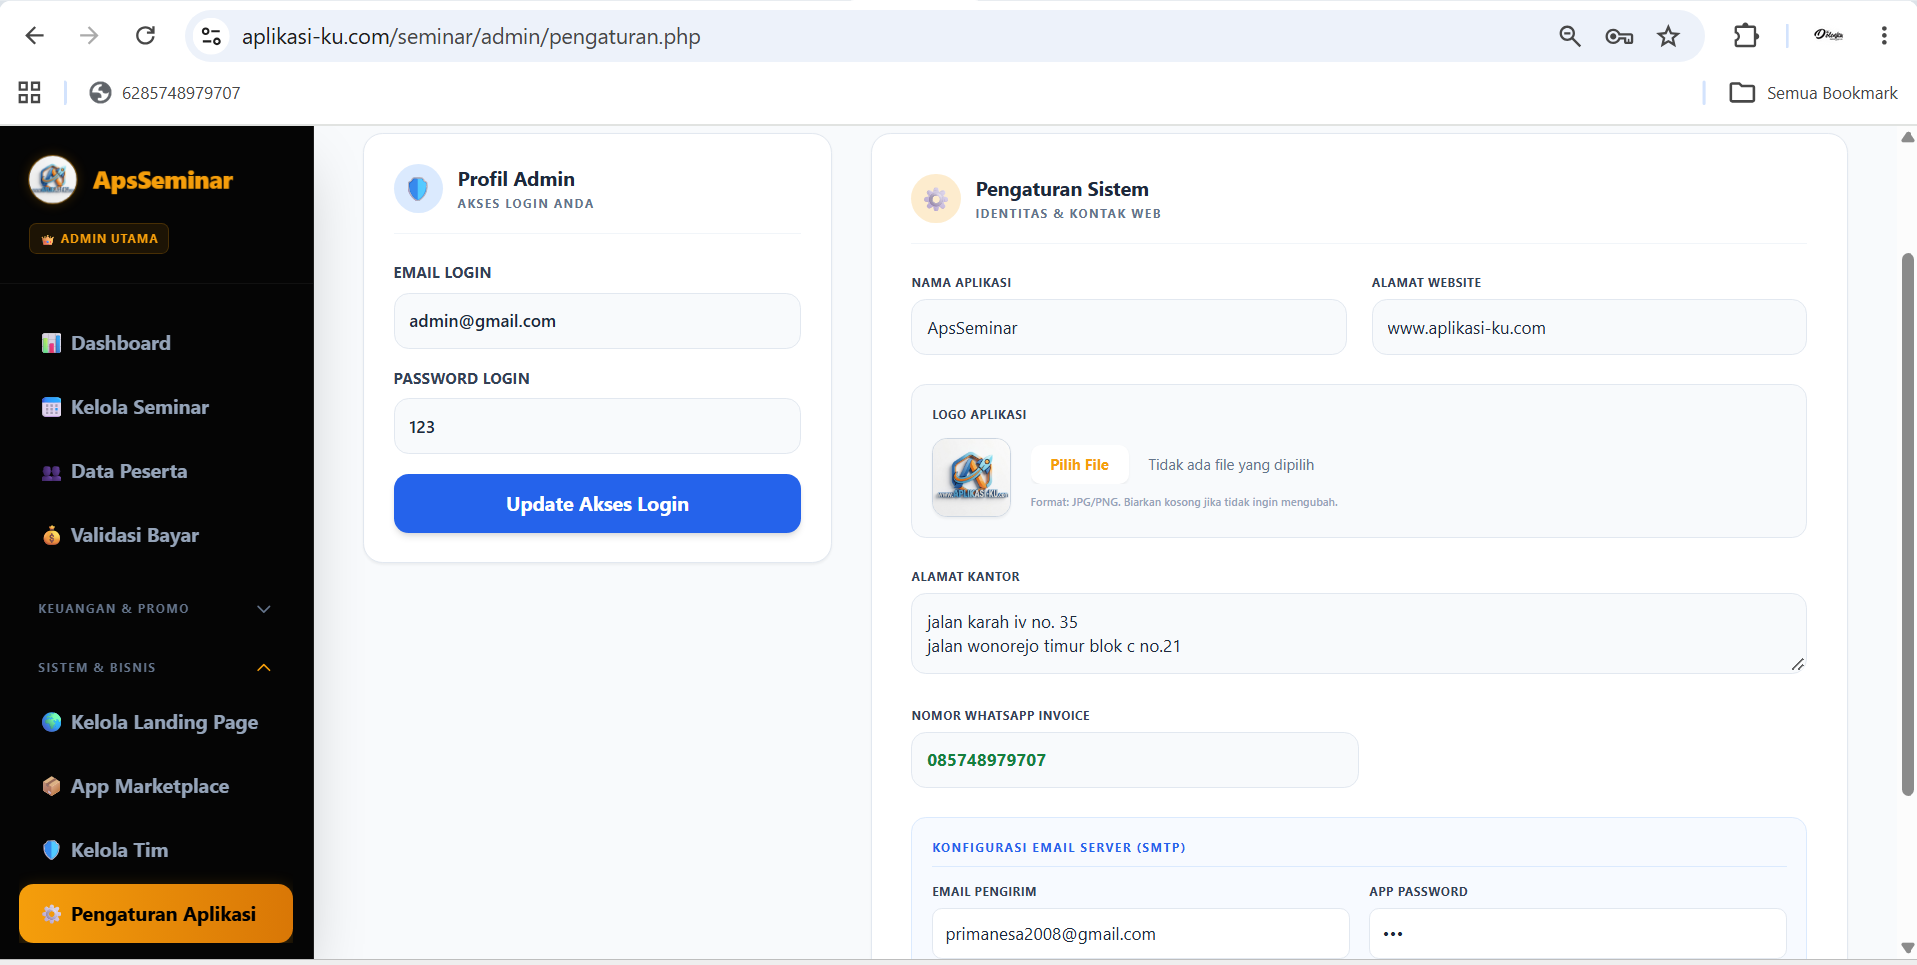The width and height of the screenshot is (1917, 965).
Task: Open Kelola Landing Page item
Action: 150,722
